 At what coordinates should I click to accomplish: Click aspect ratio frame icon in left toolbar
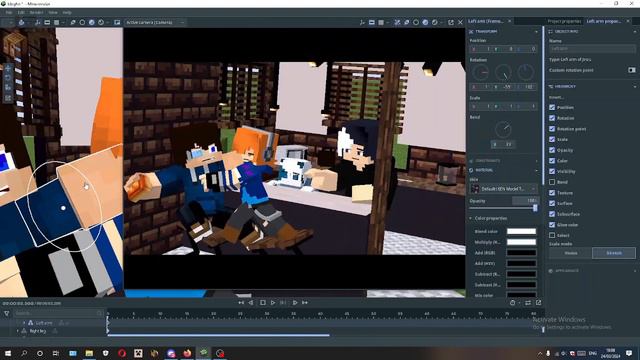point(47,22)
